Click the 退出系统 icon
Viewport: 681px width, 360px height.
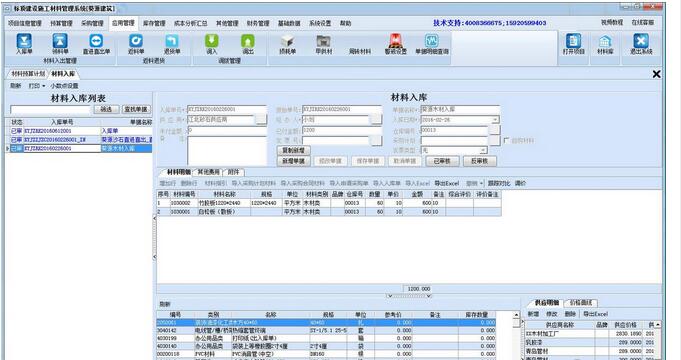(641, 43)
